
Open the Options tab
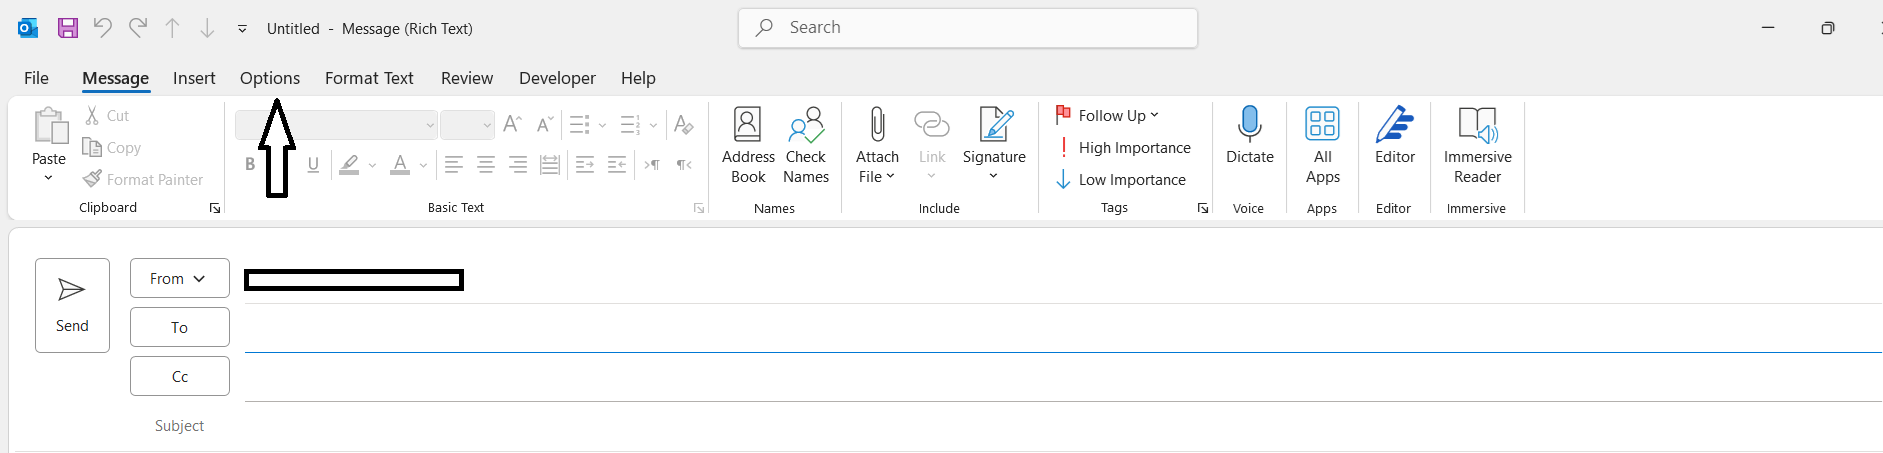point(270,78)
